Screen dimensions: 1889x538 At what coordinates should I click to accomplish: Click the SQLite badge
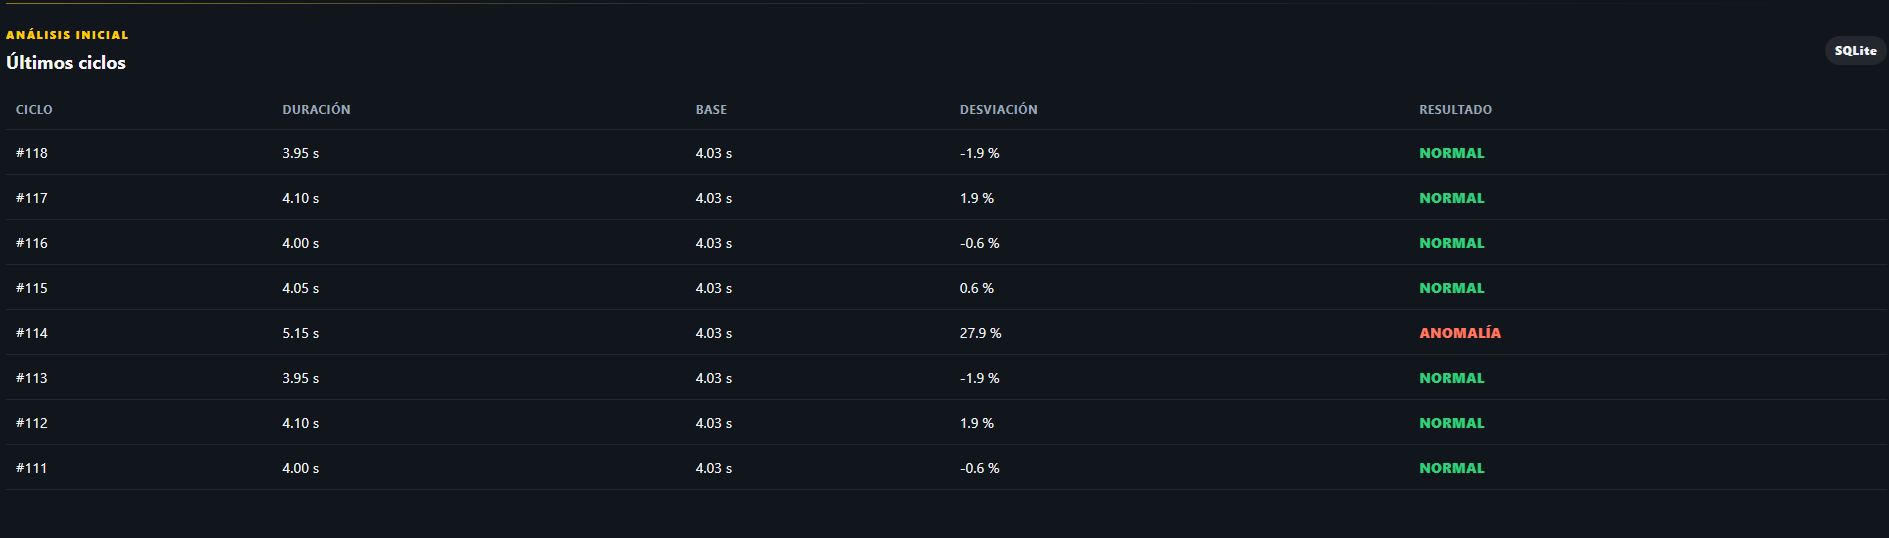(x=1855, y=51)
